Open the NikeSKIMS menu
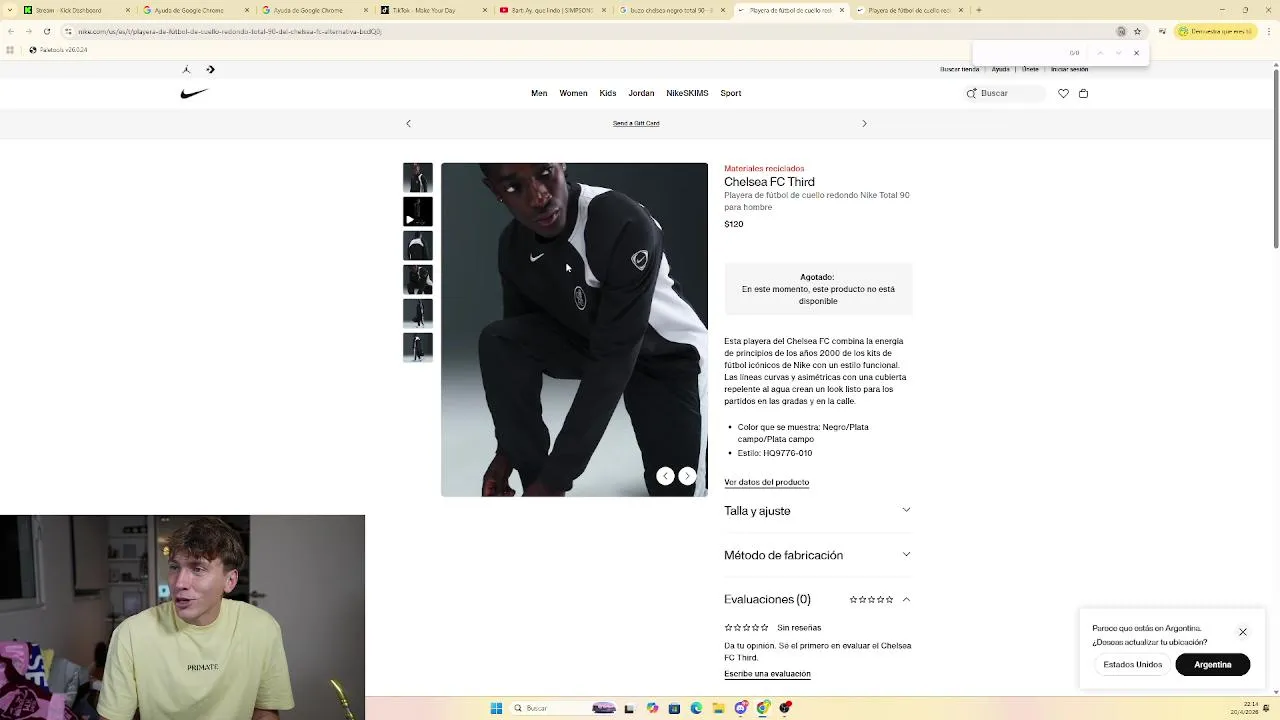The height and width of the screenshot is (720, 1280). [x=687, y=93]
